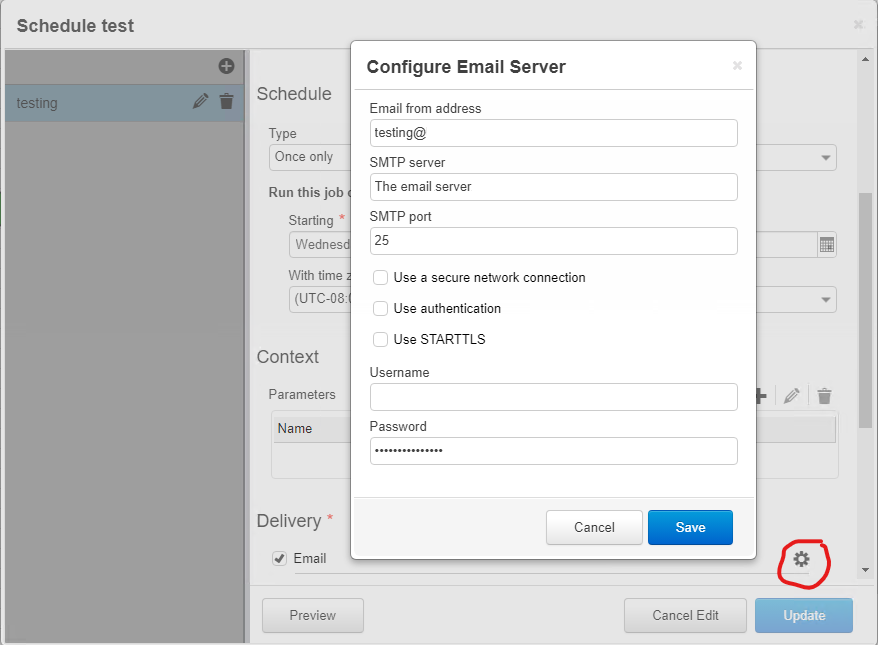Image resolution: width=878 pixels, height=645 pixels.
Task: Add a context parameter plus icon
Action: point(760,396)
